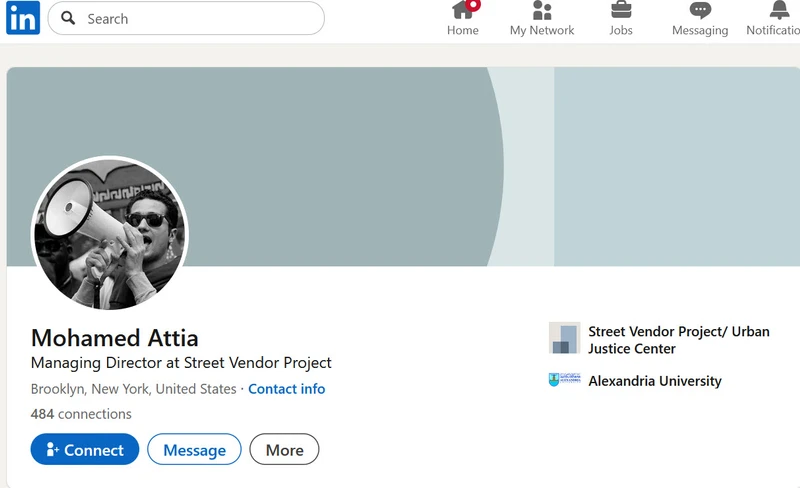Click the LinkedIn logo icon
Image resolution: width=800 pixels, height=488 pixels.
23,17
